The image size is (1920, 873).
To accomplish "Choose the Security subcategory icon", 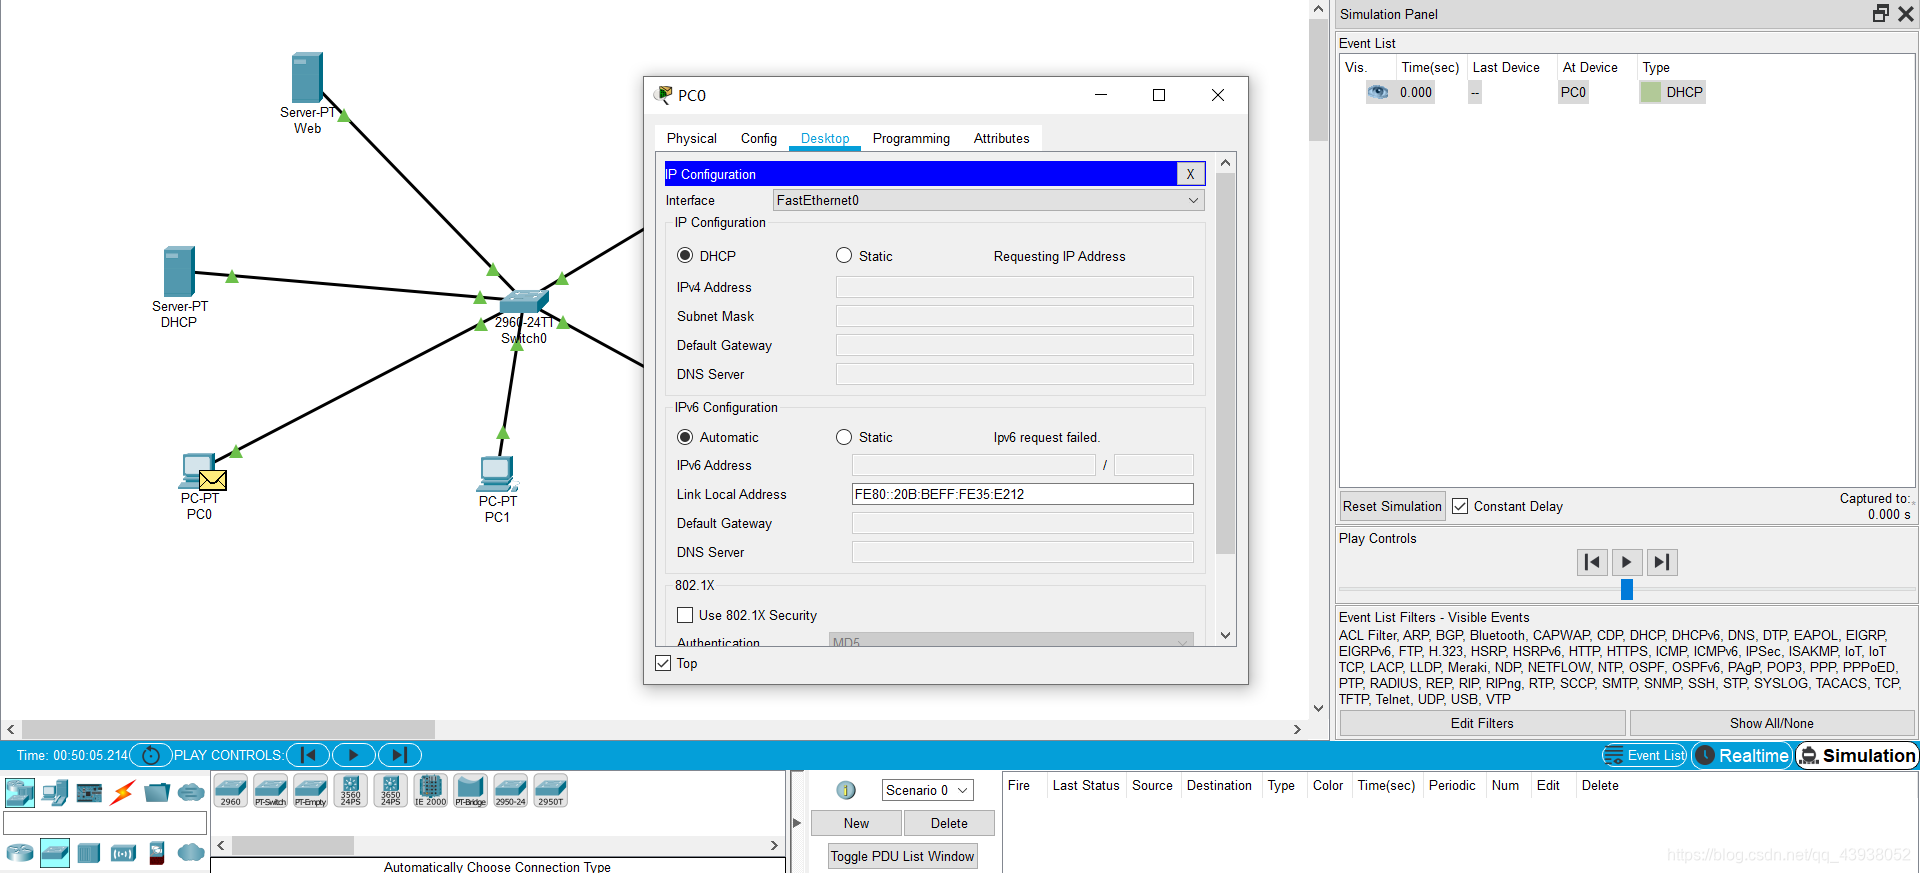I will [x=157, y=853].
